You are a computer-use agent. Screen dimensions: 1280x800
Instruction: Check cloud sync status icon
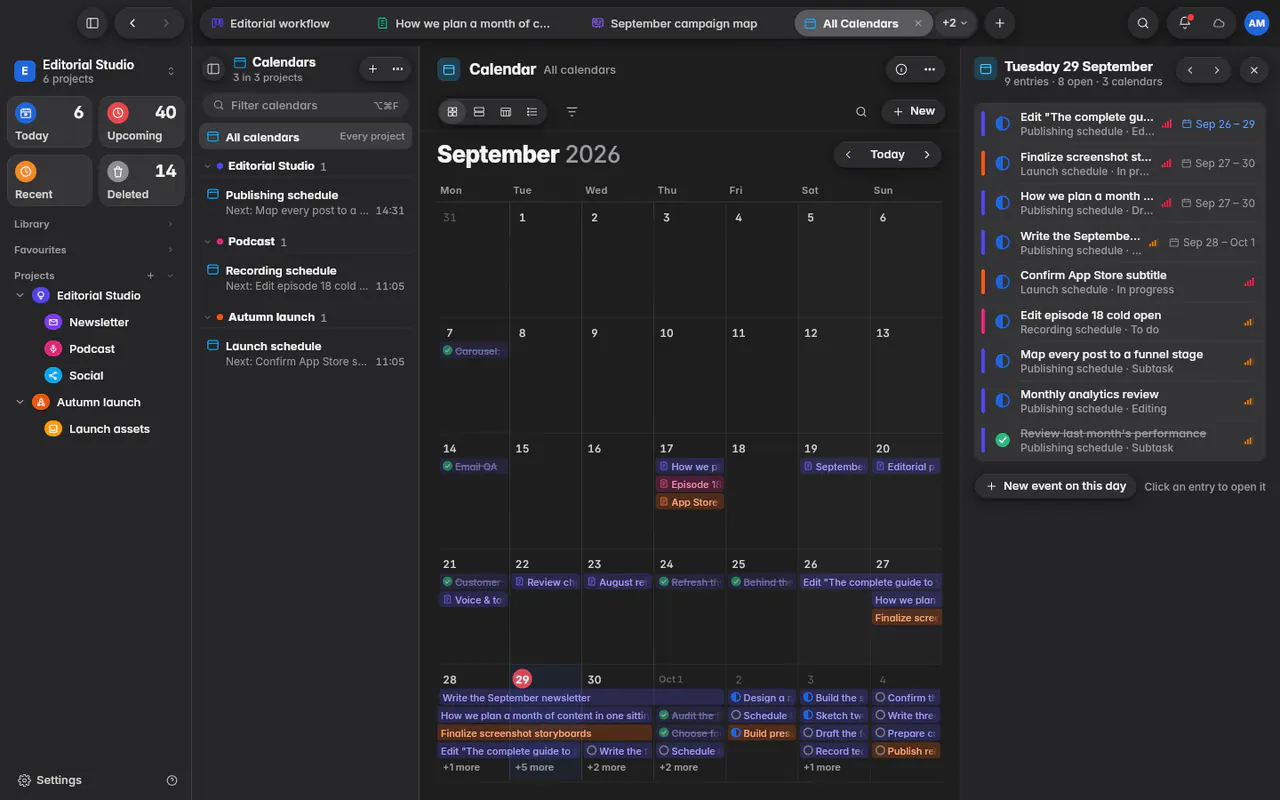point(1219,23)
